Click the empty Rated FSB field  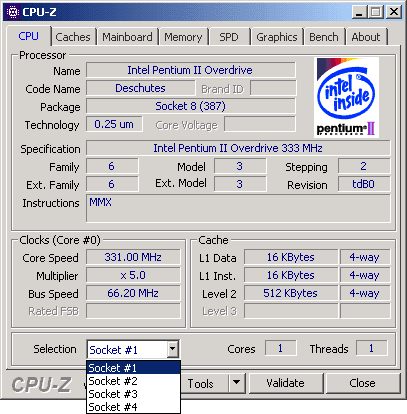pyautogui.click(x=133, y=311)
